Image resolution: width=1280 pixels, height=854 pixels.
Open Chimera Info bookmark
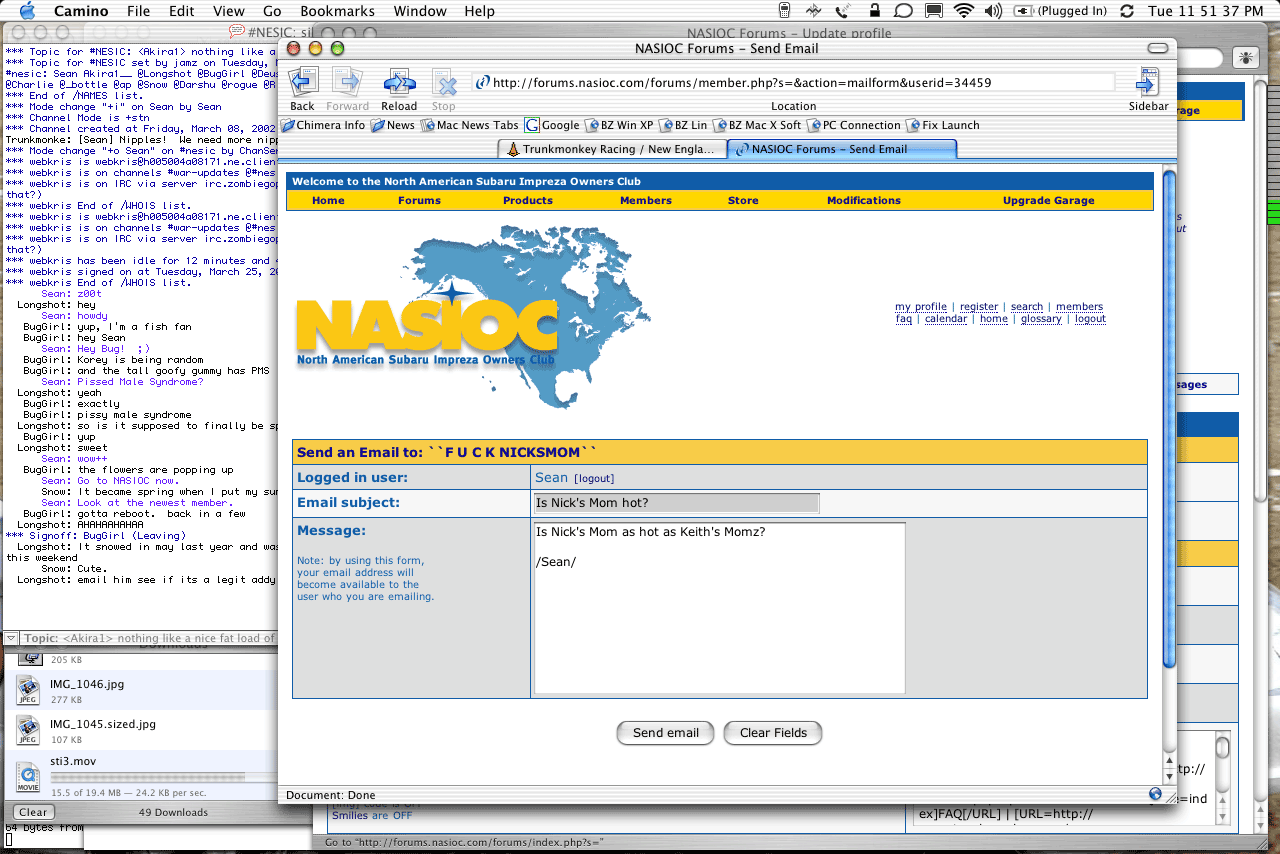324,125
